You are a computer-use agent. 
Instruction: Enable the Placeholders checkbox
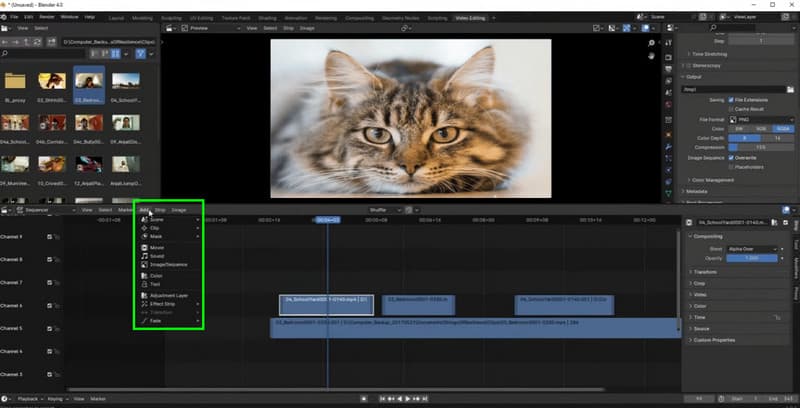(x=731, y=167)
